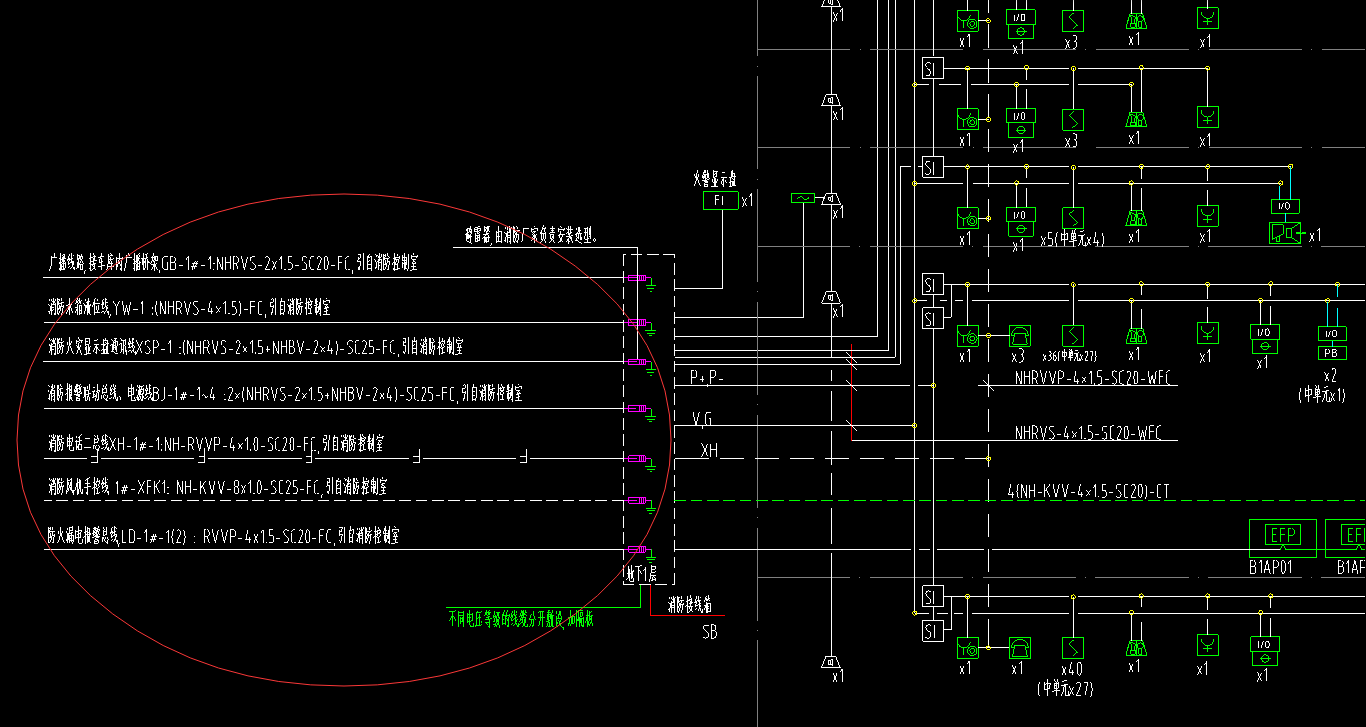Select surge arrester on the BJ-1#-1~4 line
Image resolution: width=1366 pixels, height=727 pixels.
(x=638, y=408)
